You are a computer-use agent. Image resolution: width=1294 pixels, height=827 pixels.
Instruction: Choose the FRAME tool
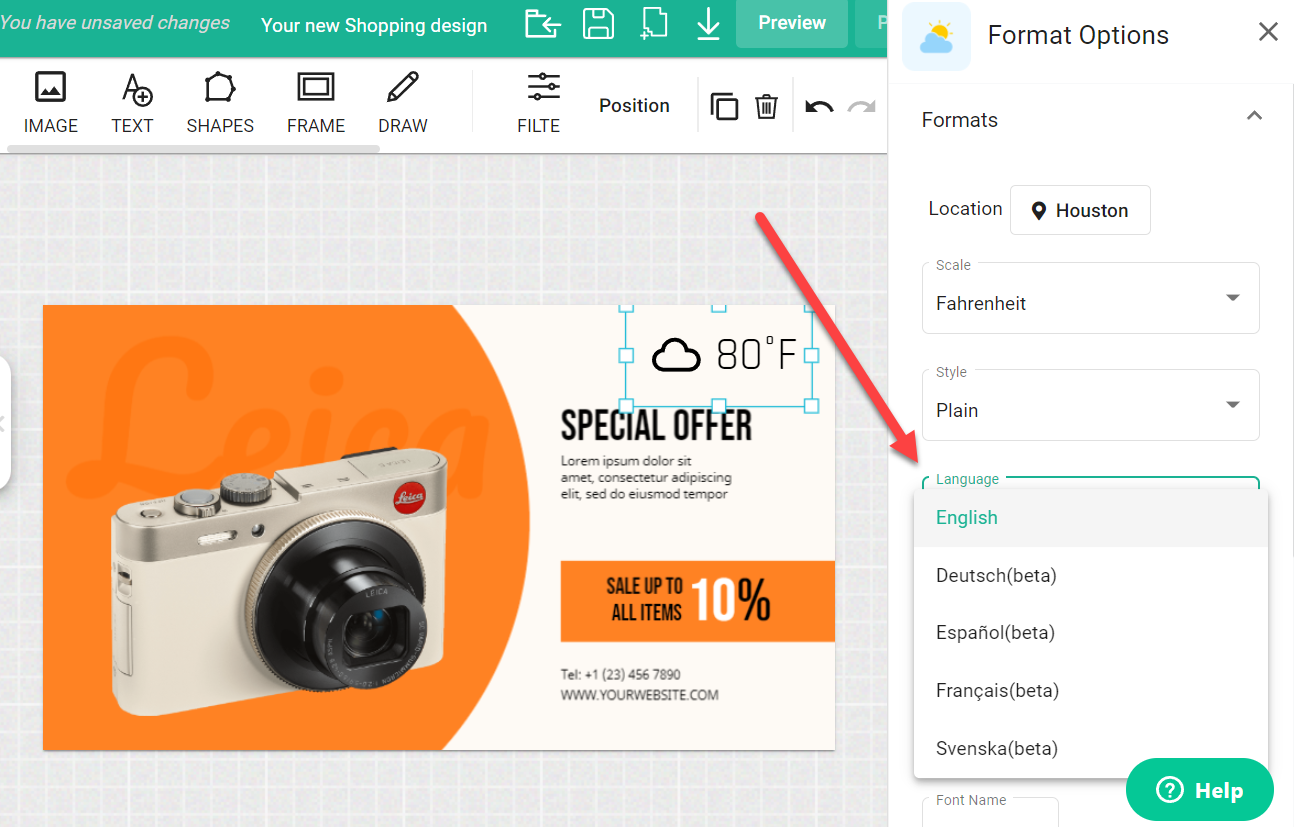[x=316, y=103]
